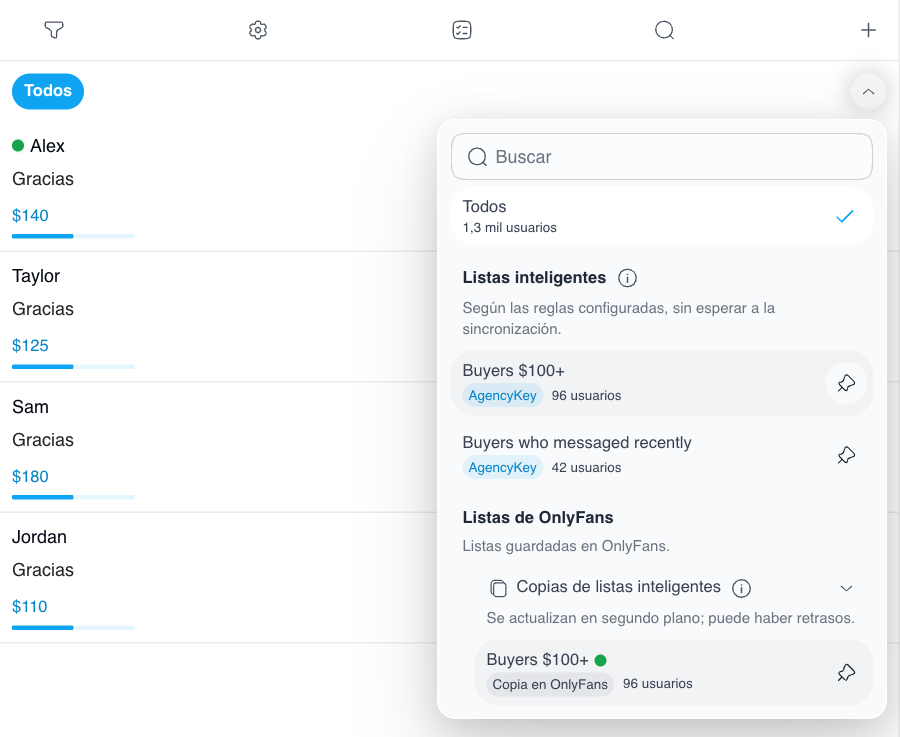Collapse the Copias de listas inteligentes section

846,588
